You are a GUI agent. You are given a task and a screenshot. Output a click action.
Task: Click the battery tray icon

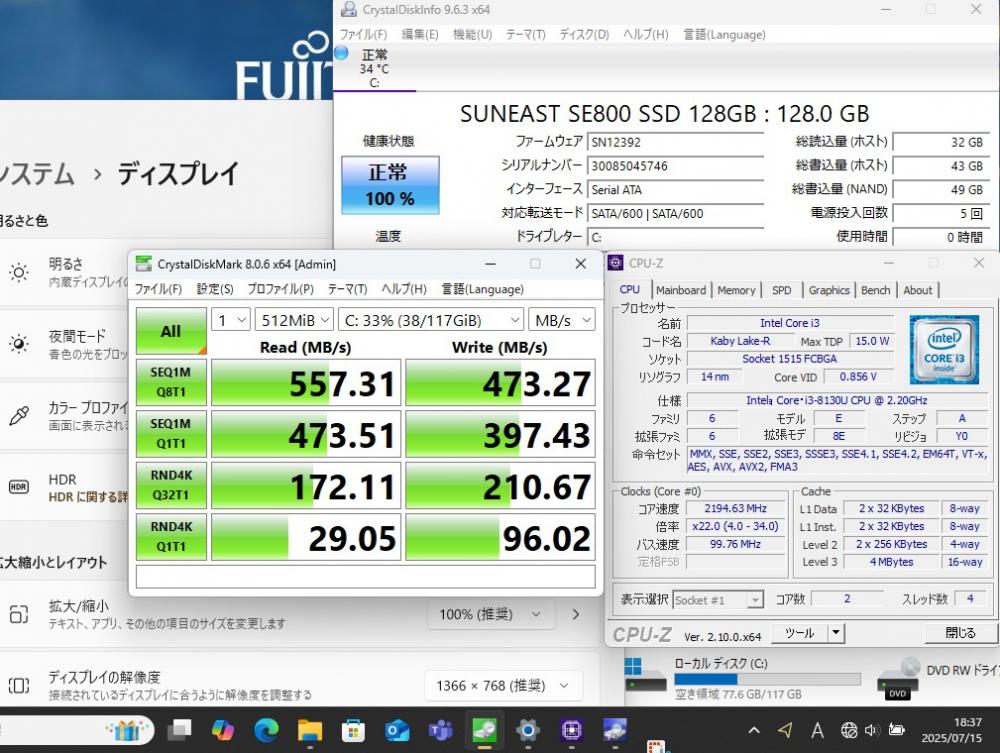click(x=897, y=730)
